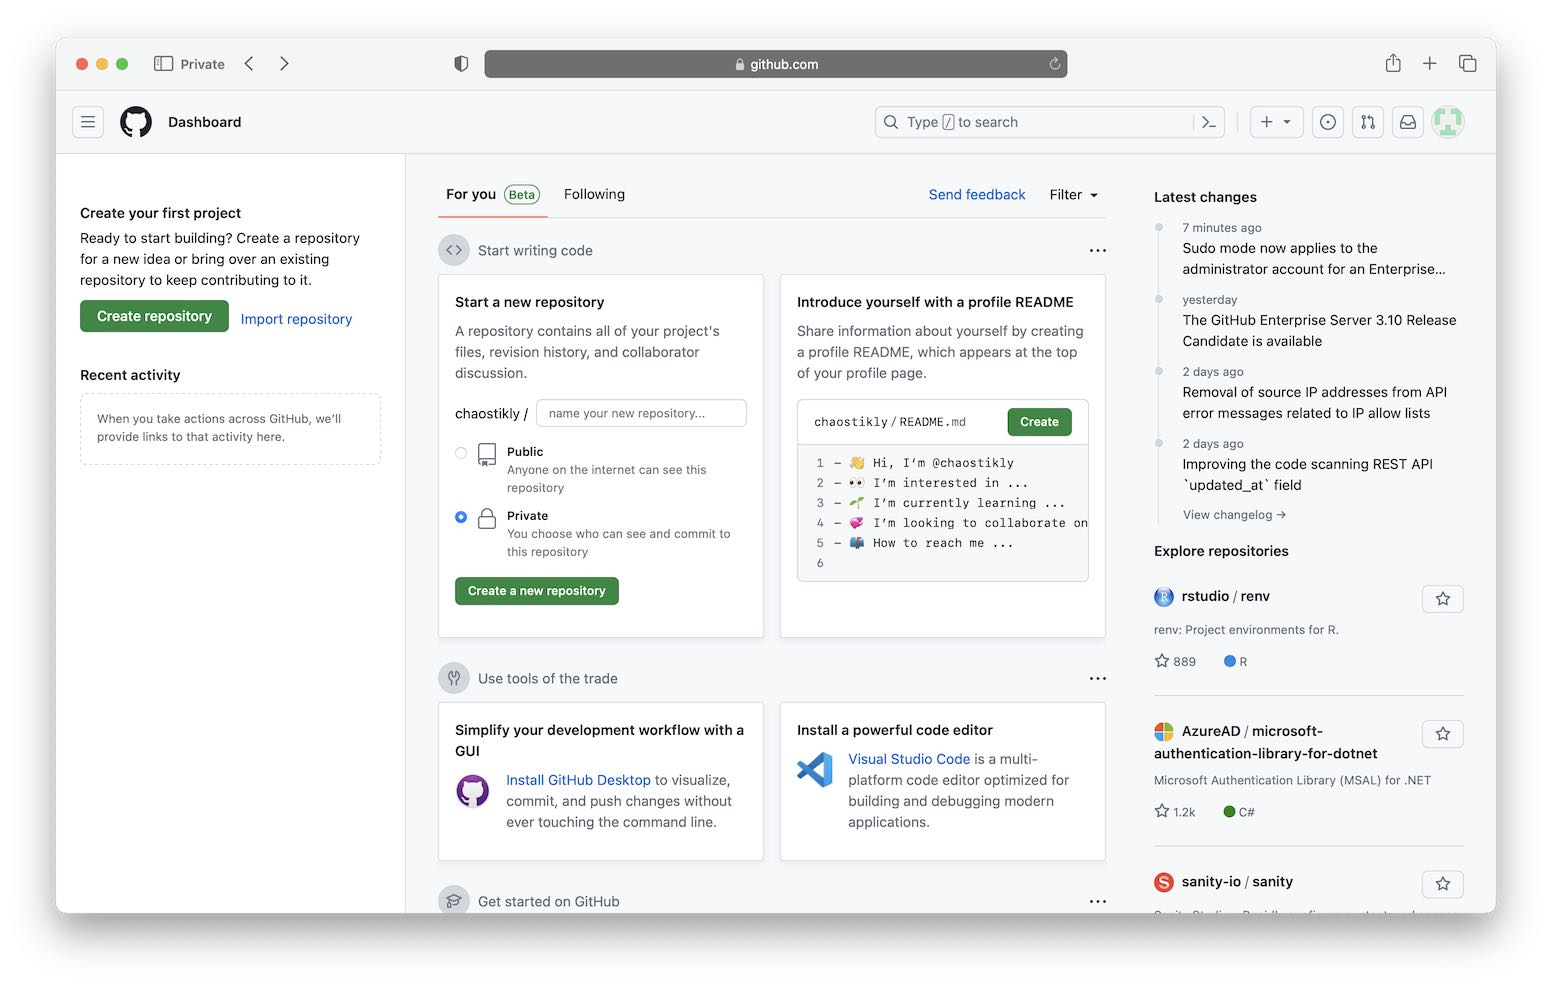The image size is (1552, 987).
Task: Expand the Filter dropdown
Action: pos(1073,195)
